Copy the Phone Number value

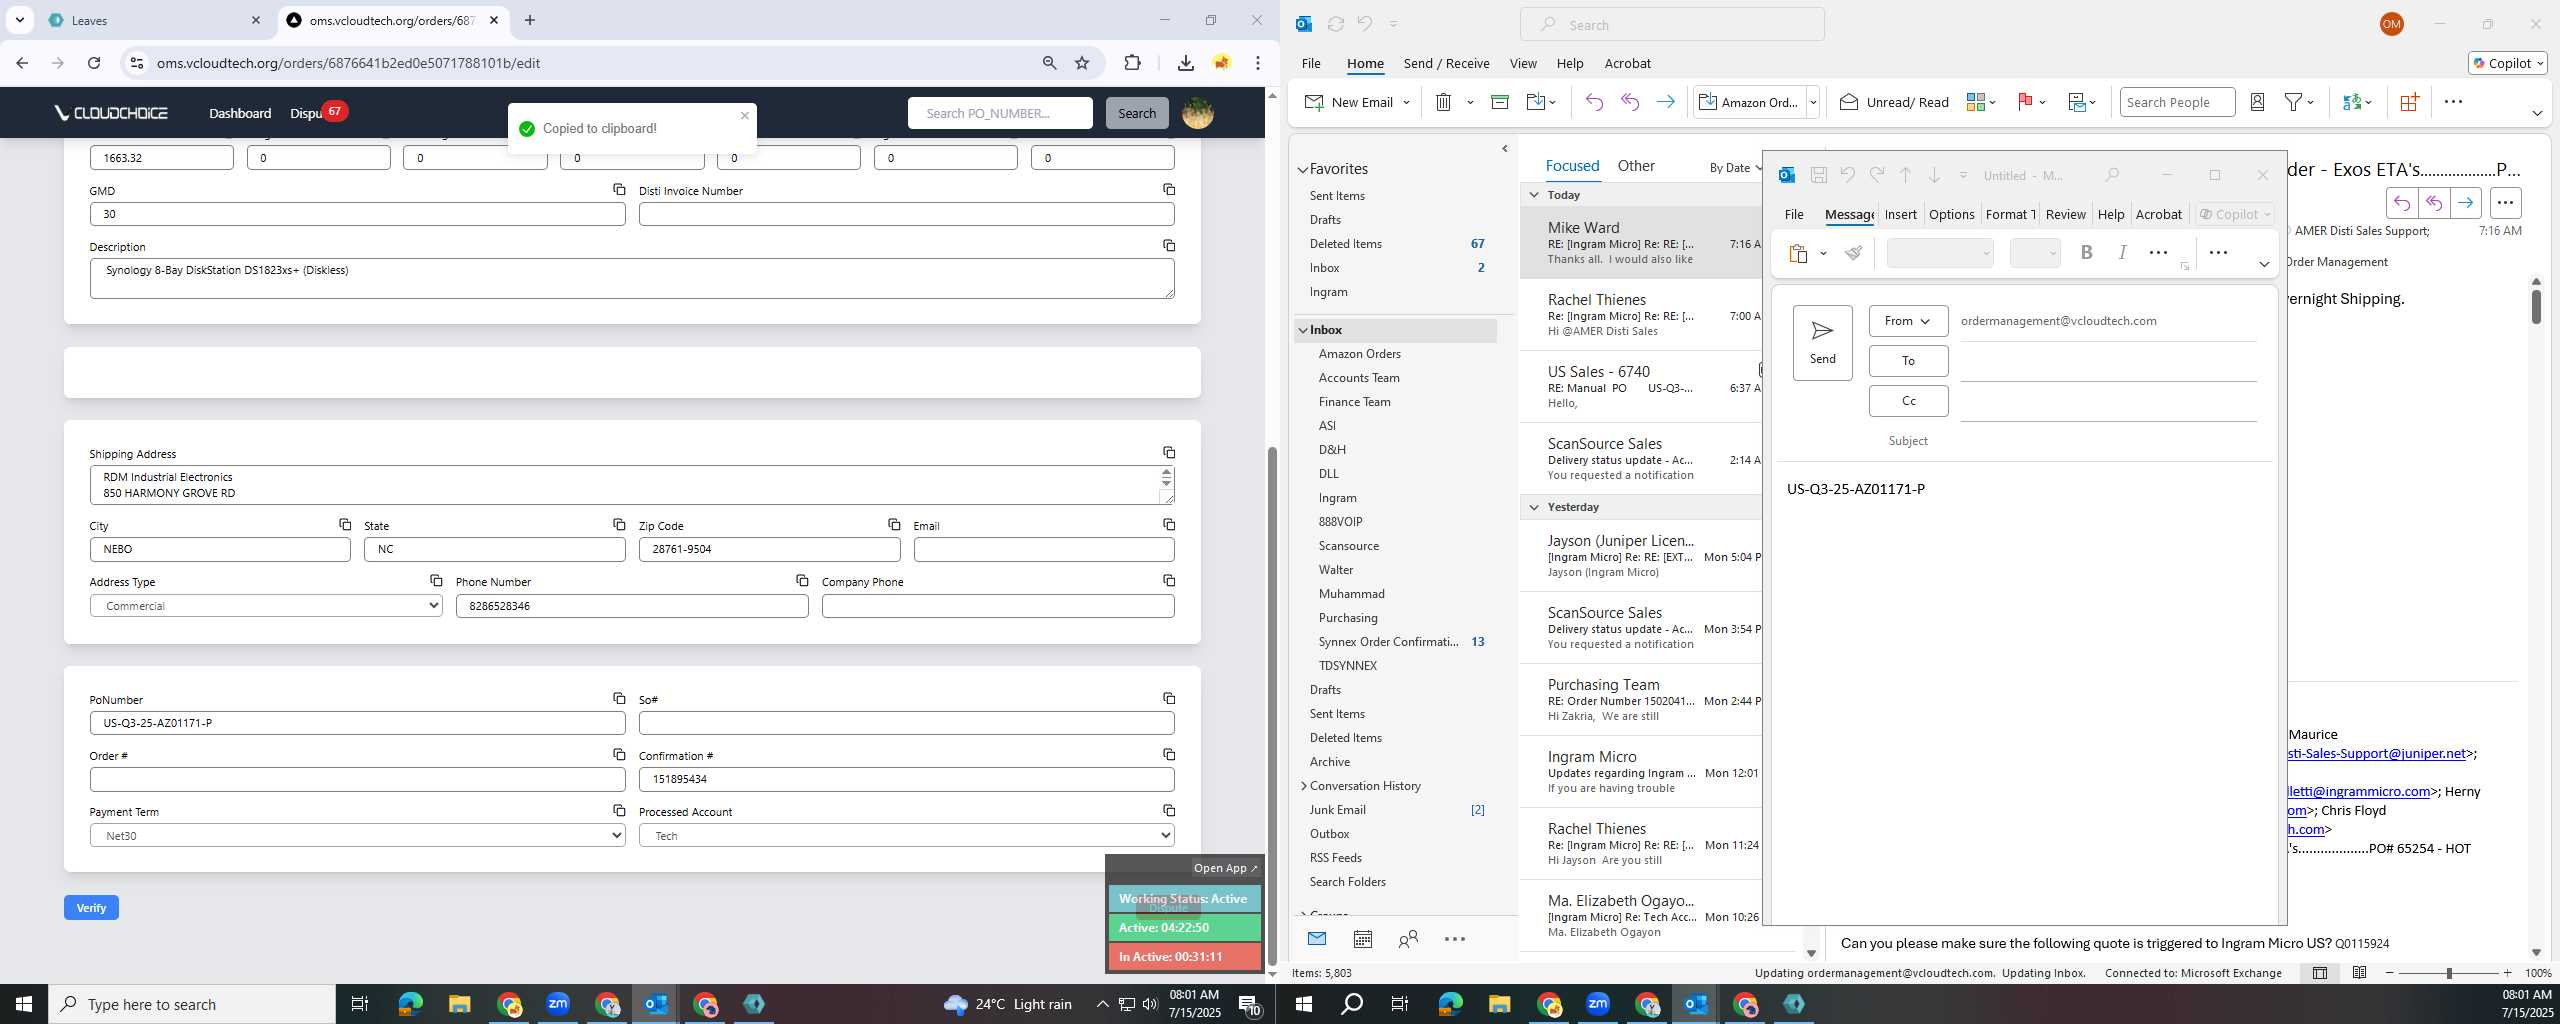(802, 580)
